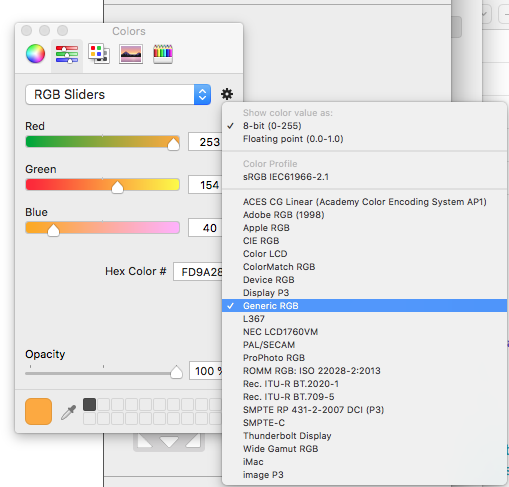This screenshot has height=487, width=509.
Task: Click the Opacity slider handle
Action: 176,372
